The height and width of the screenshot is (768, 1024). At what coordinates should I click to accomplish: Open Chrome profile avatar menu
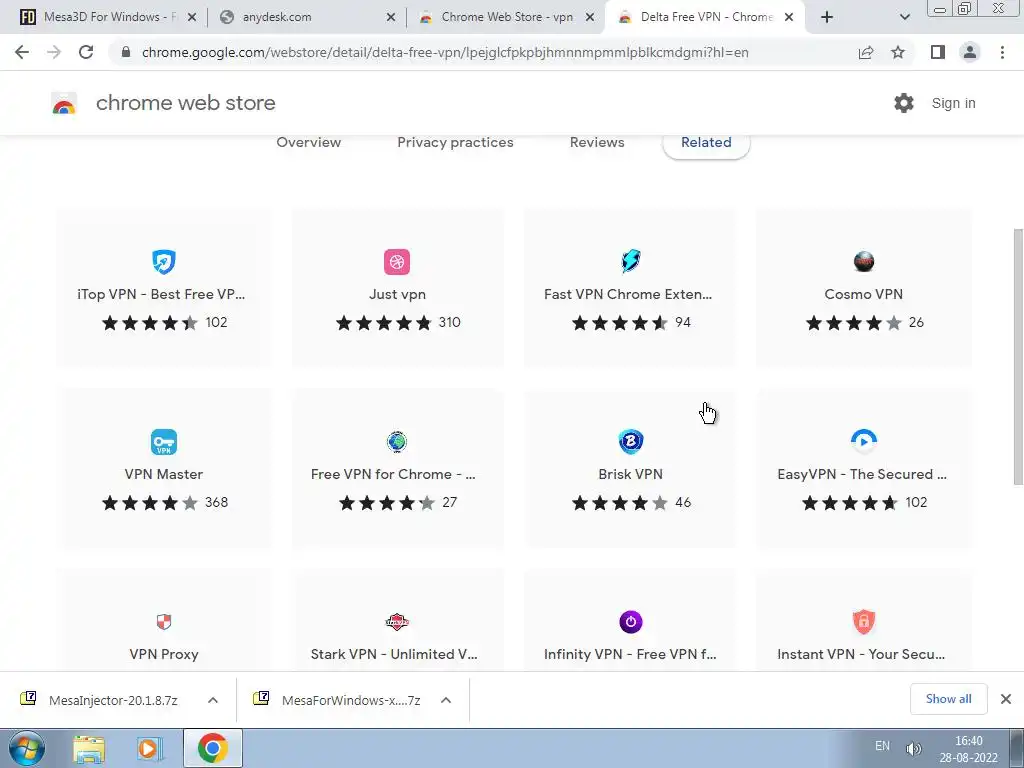[970, 52]
